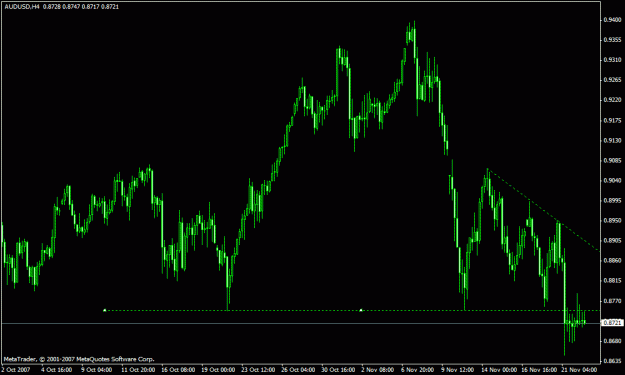This screenshot has width=625, height=375.
Task: Click the 0.8635 price scale label
Action: tap(612, 361)
